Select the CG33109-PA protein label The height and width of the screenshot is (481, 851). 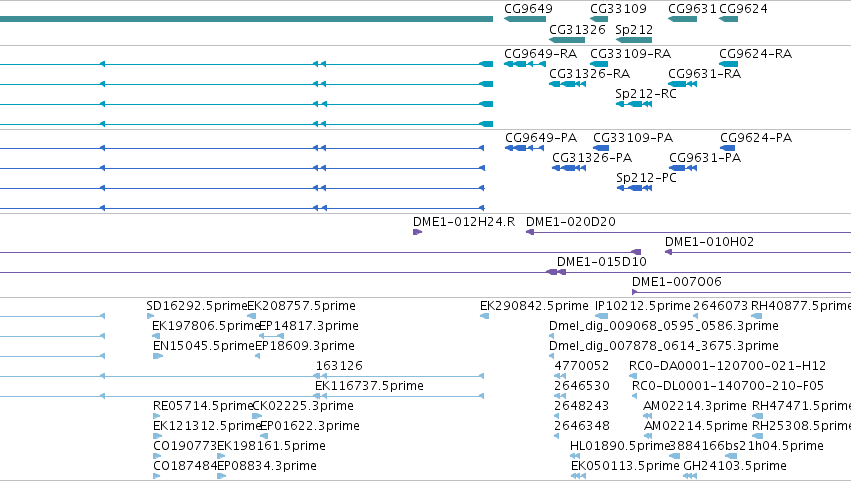click(x=632, y=137)
